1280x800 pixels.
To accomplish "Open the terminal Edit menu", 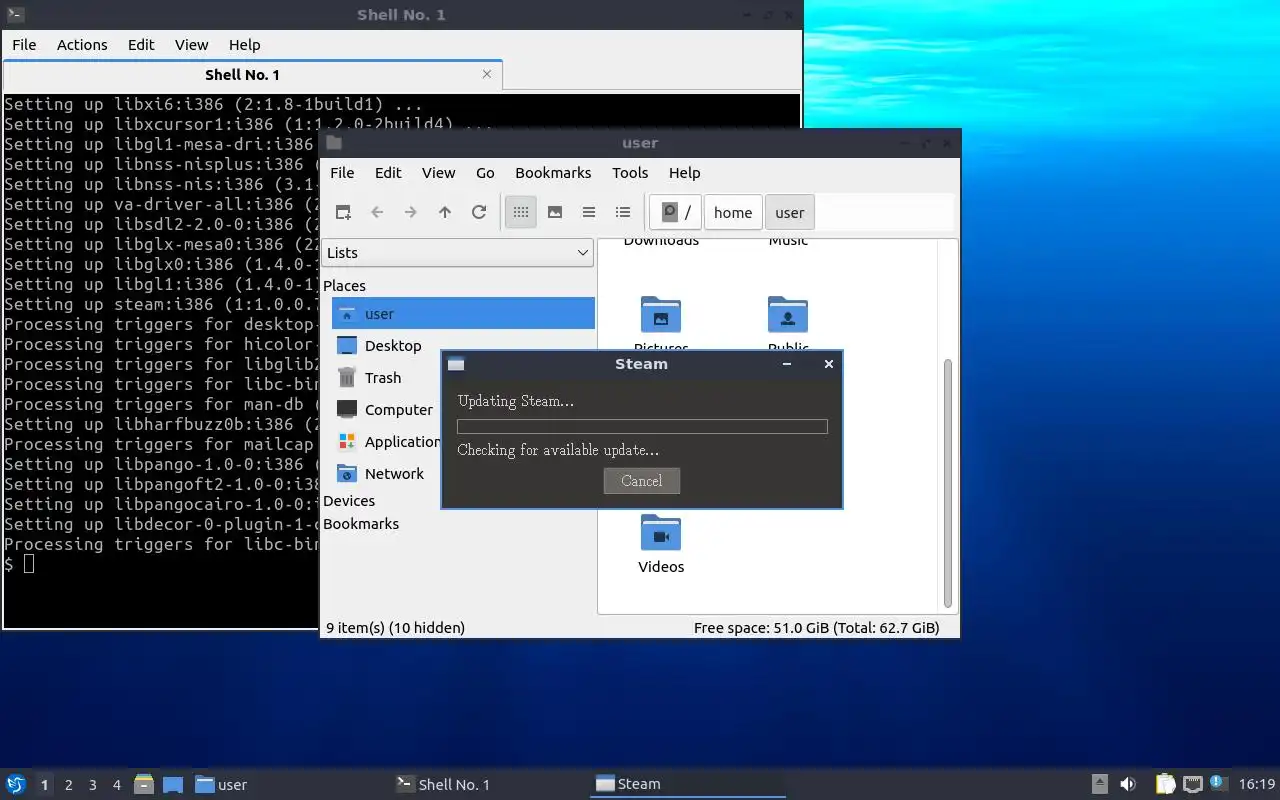I will pos(141,45).
